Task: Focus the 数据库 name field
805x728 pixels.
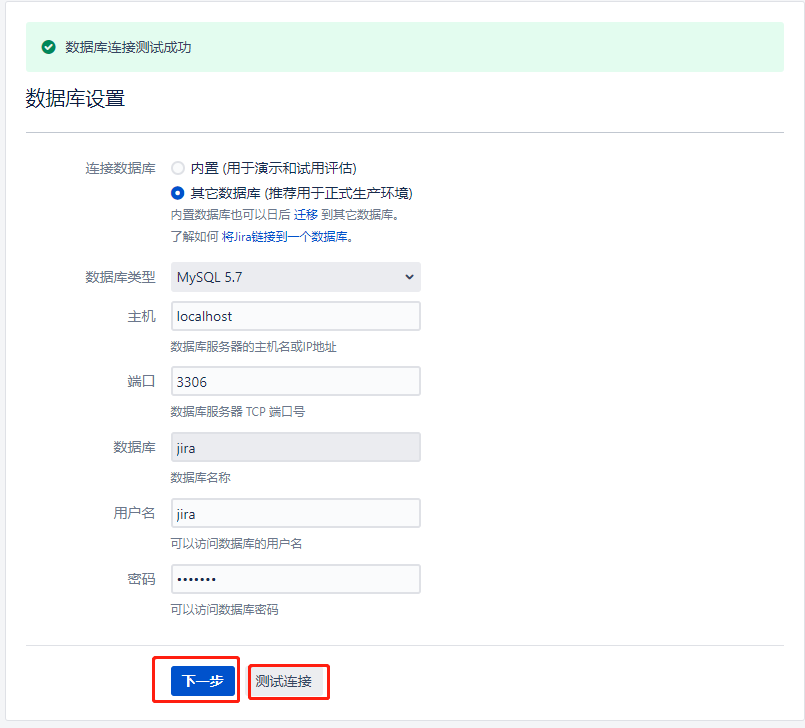Action: [x=296, y=447]
